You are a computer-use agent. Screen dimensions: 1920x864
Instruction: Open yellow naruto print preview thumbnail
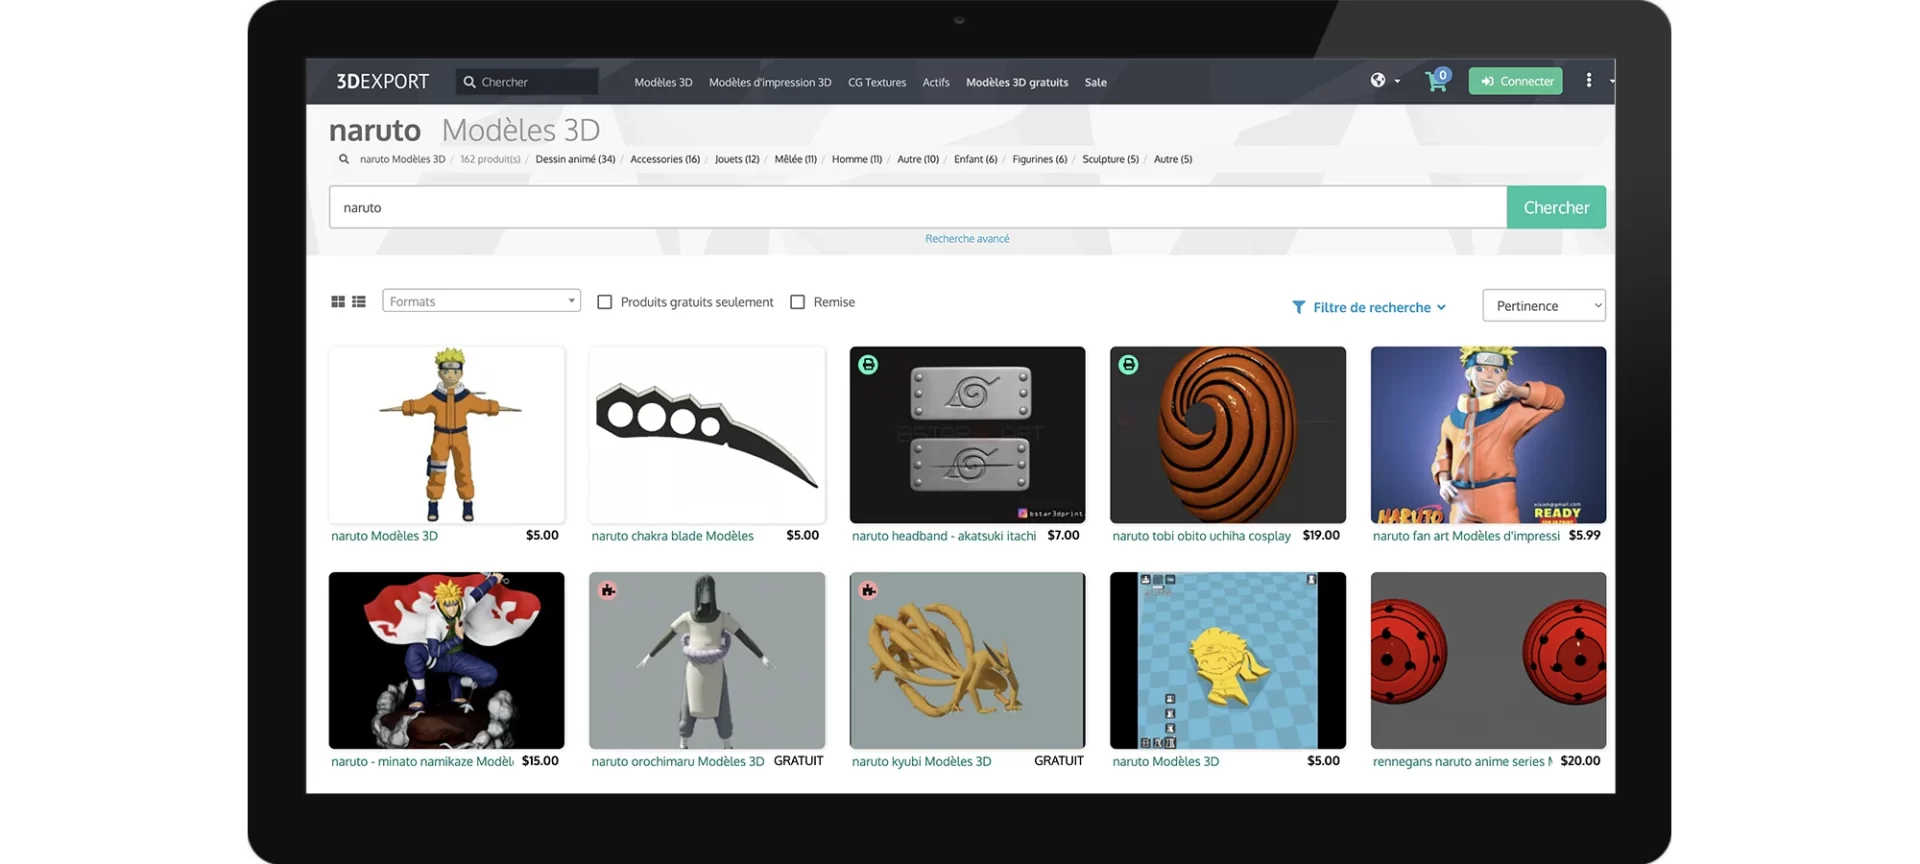point(1228,660)
